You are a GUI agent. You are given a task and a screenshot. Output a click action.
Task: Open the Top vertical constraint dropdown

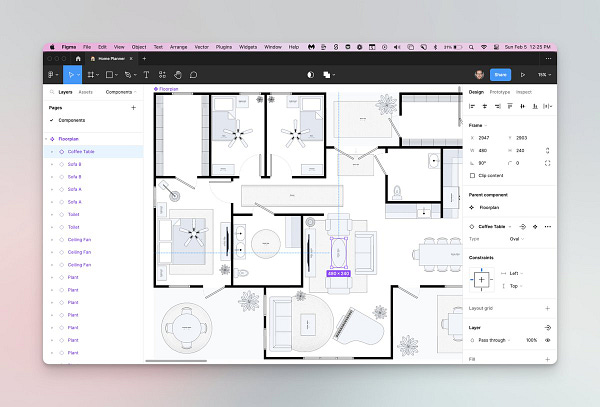[x=516, y=286]
